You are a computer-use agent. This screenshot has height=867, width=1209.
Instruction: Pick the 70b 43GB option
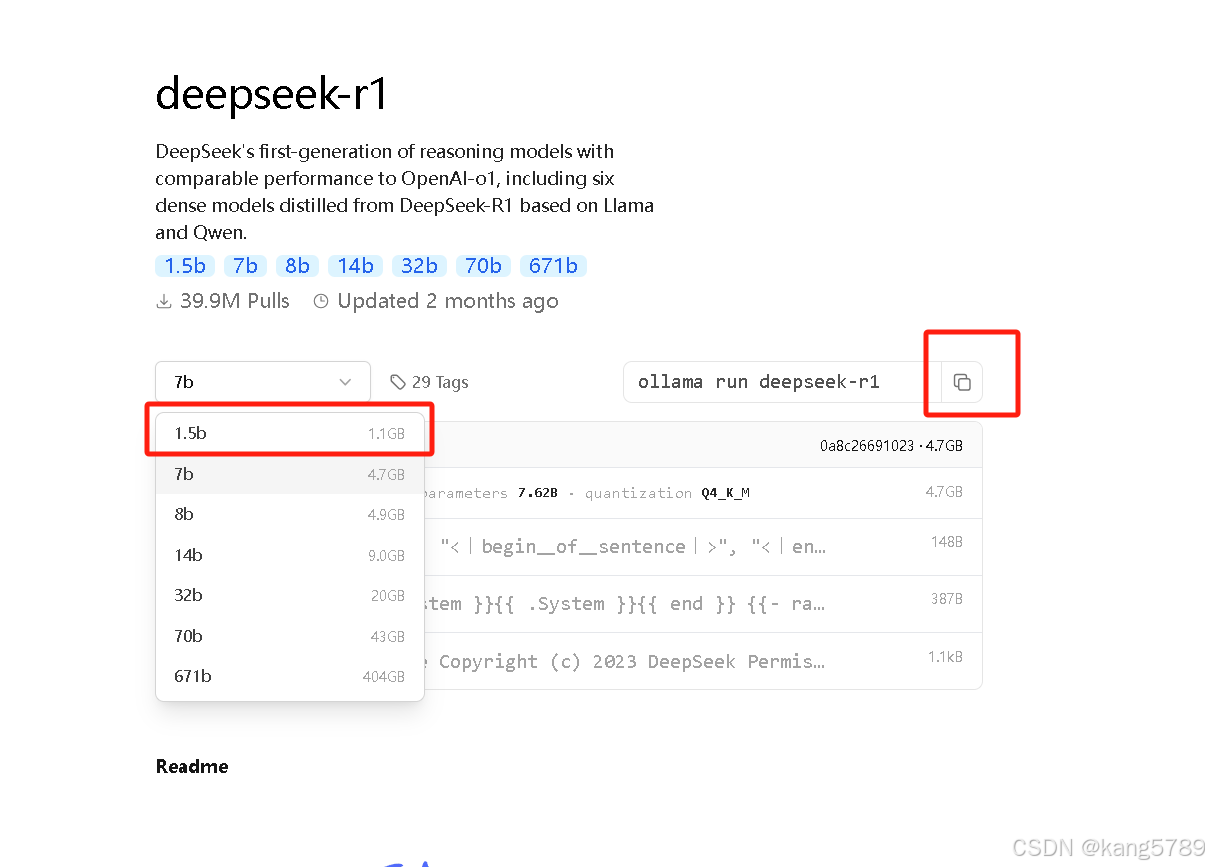[x=290, y=636]
